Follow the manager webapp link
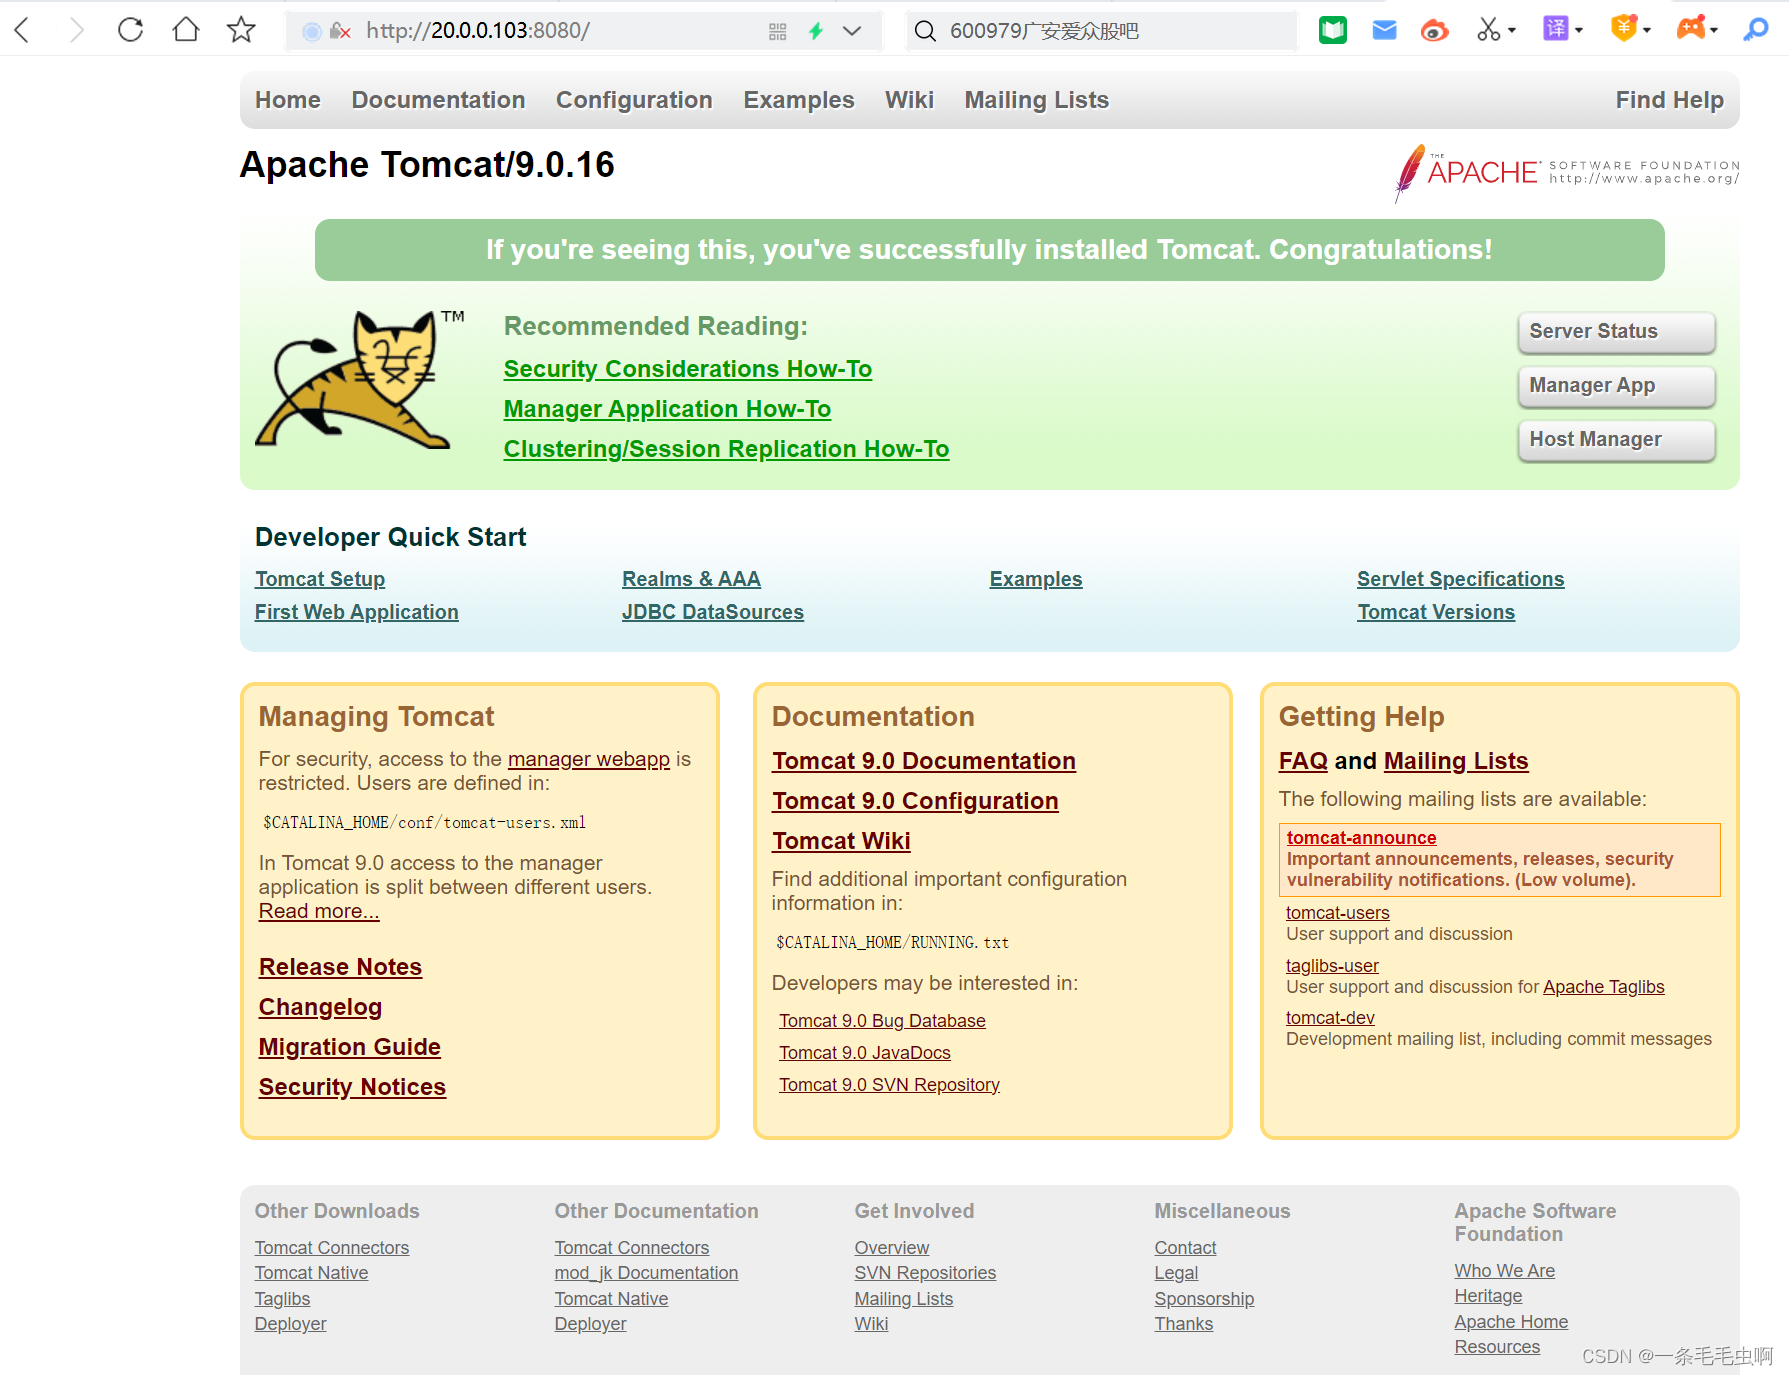 tap(589, 759)
